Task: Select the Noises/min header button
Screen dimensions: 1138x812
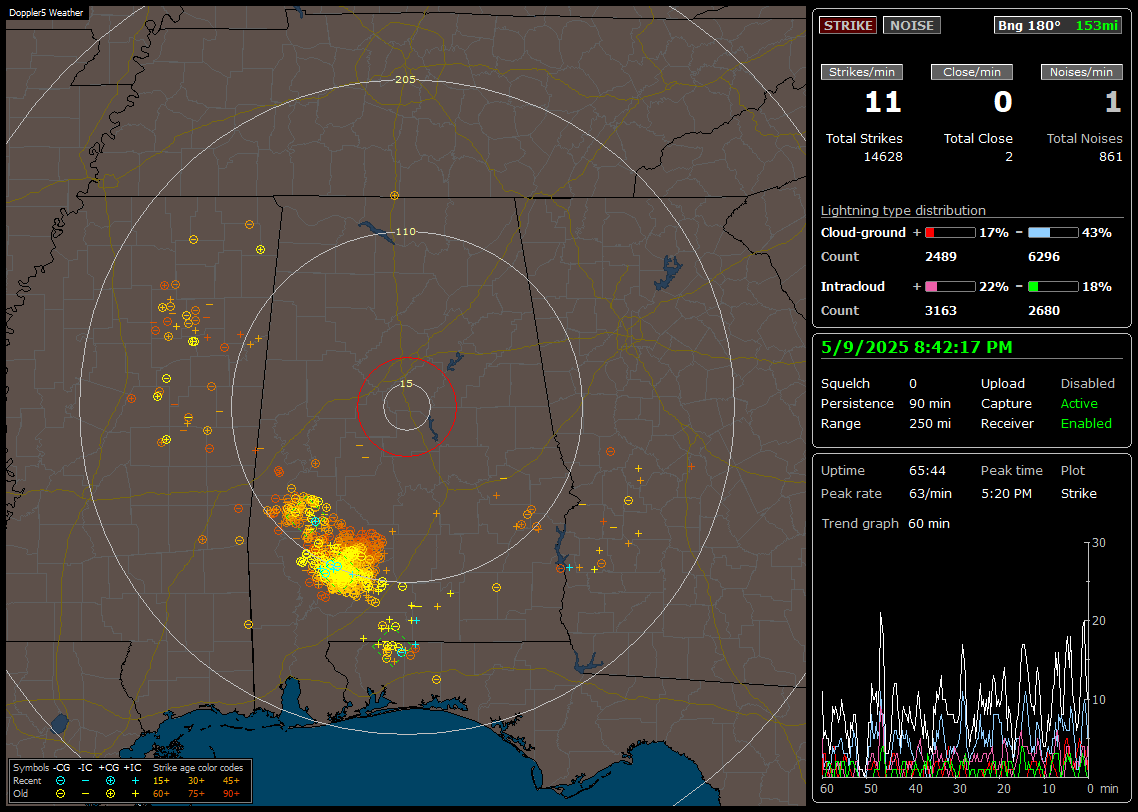Action: pos(1081,72)
